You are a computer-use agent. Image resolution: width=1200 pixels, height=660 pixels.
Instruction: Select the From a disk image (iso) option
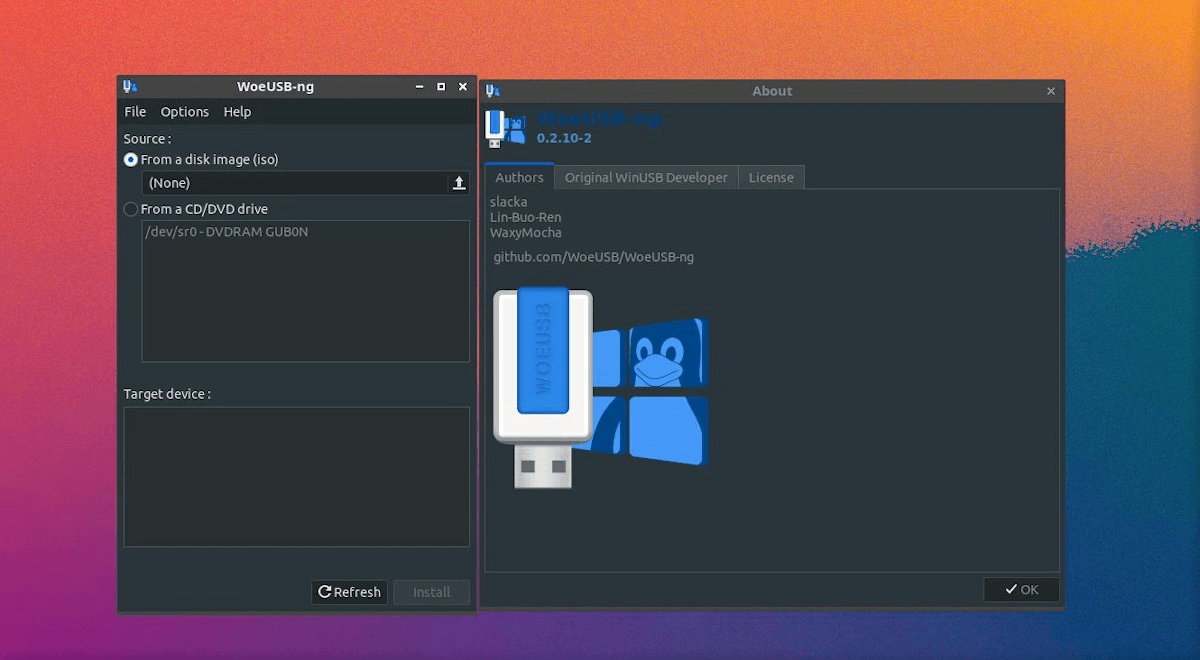[201, 159]
